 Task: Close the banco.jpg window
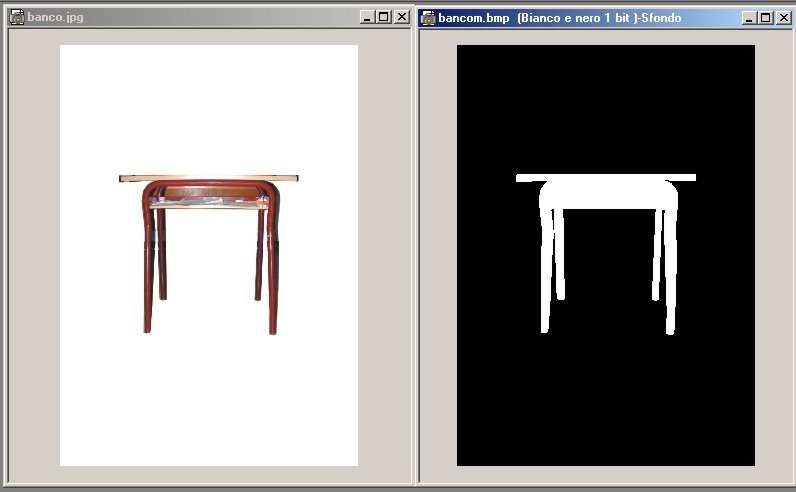[402, 17]
